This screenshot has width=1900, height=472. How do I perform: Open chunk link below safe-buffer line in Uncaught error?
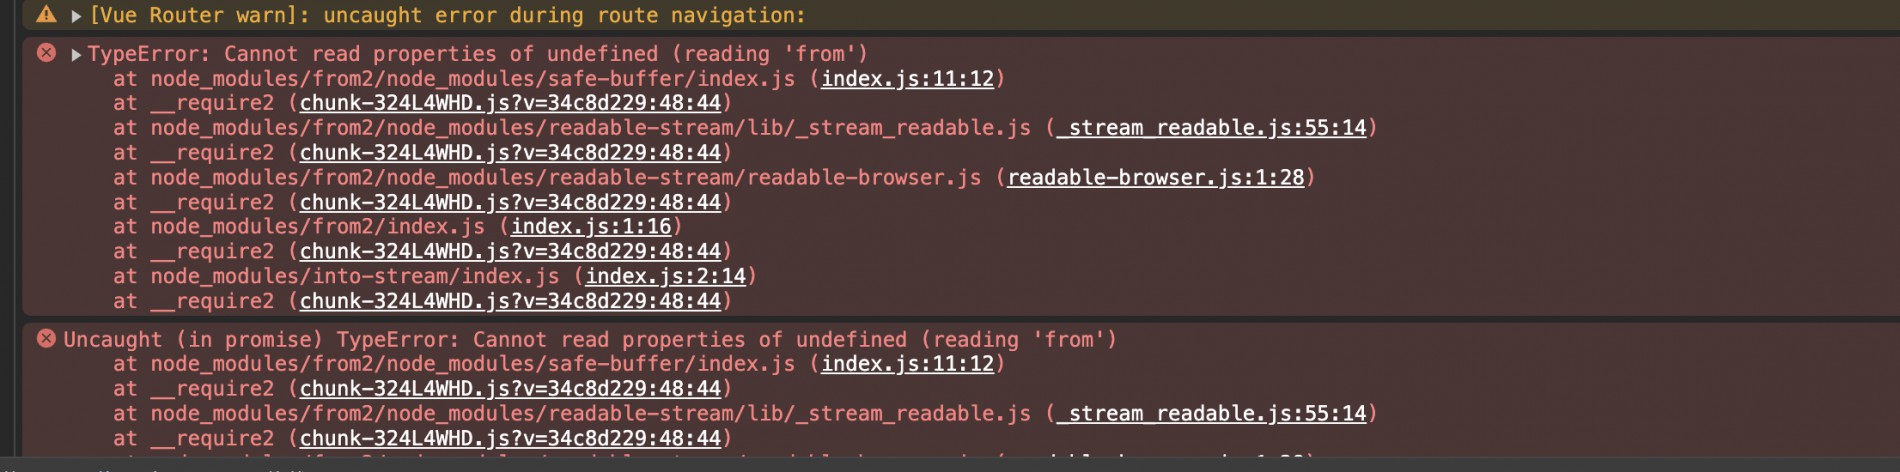pos(510,389)
